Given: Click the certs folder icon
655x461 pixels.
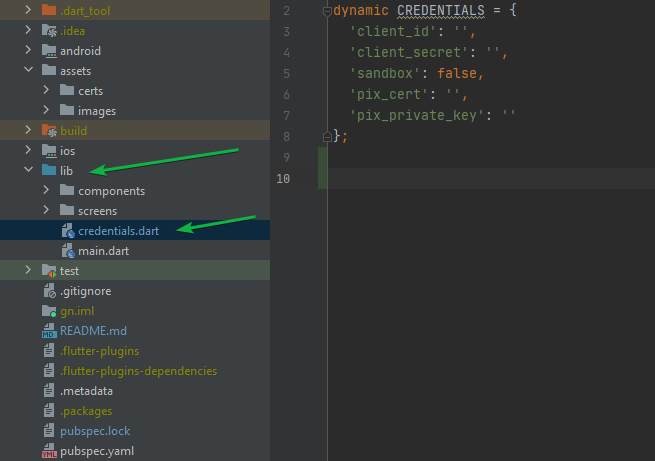Looking at the screenshot, I should pos(67,90).
